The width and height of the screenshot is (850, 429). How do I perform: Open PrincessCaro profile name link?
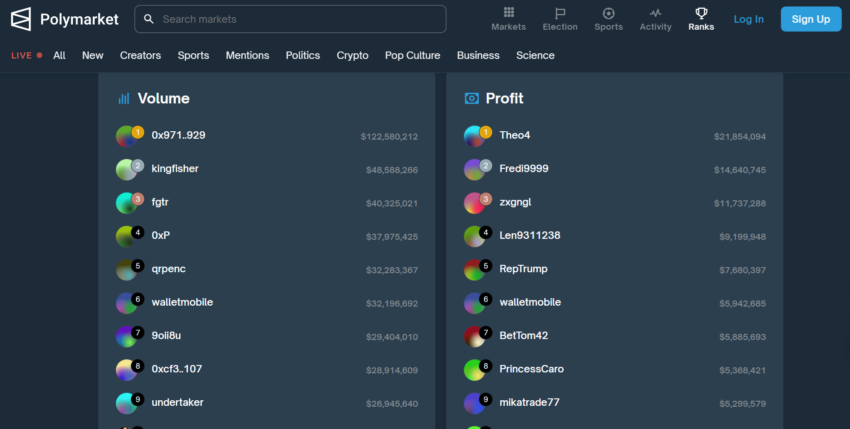532,369
